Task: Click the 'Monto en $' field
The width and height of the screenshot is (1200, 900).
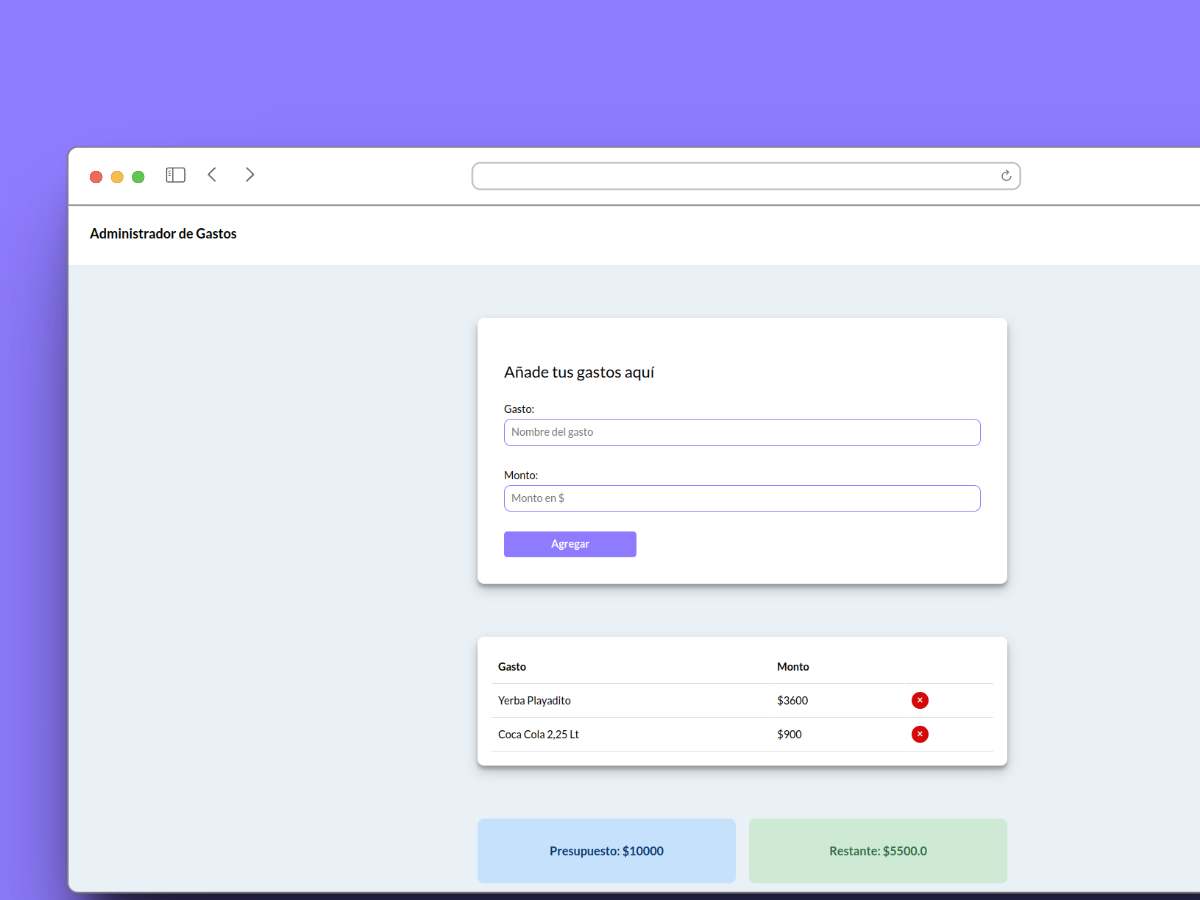Action: (x=742, y=498)
